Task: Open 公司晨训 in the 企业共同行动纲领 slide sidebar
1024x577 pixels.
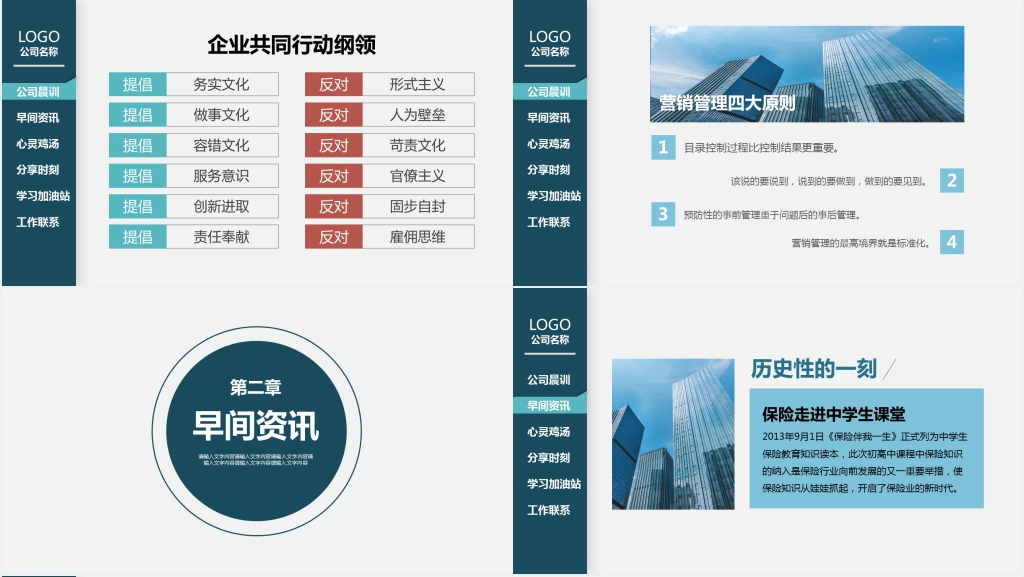Action: click(39, 92)
